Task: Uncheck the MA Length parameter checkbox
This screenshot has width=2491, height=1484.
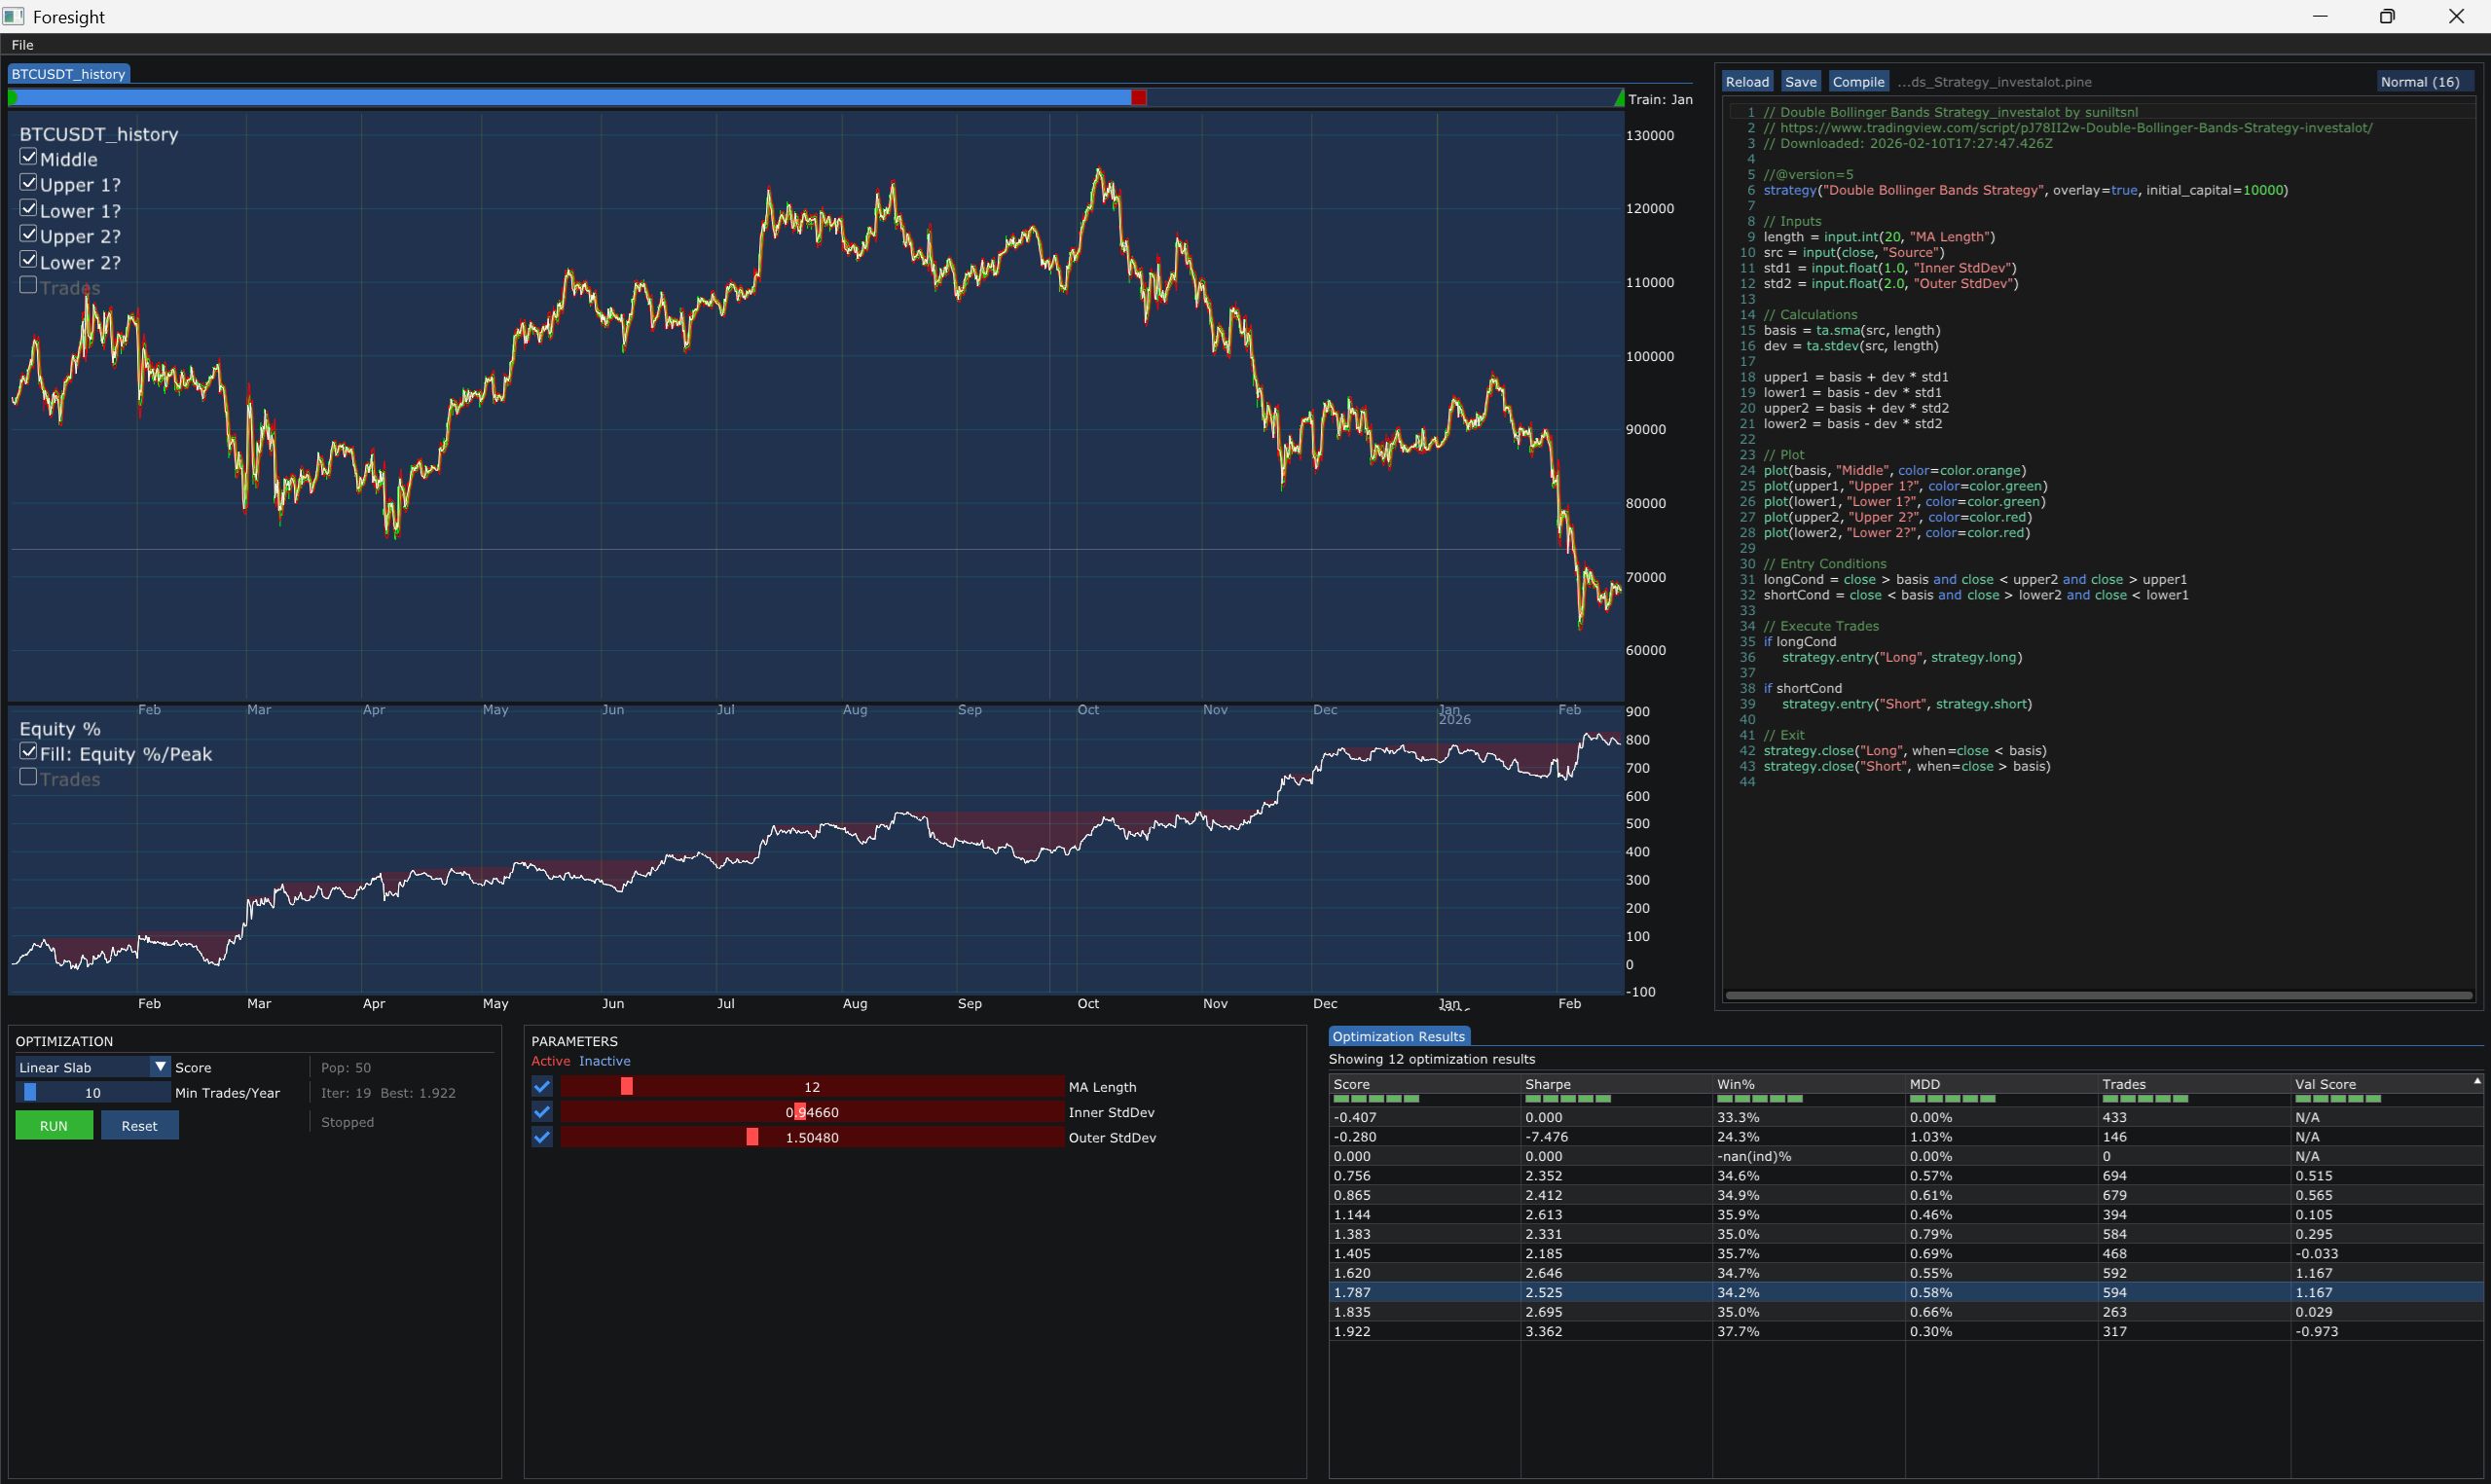Action: pyautogui.click(x=541, y=1085)
